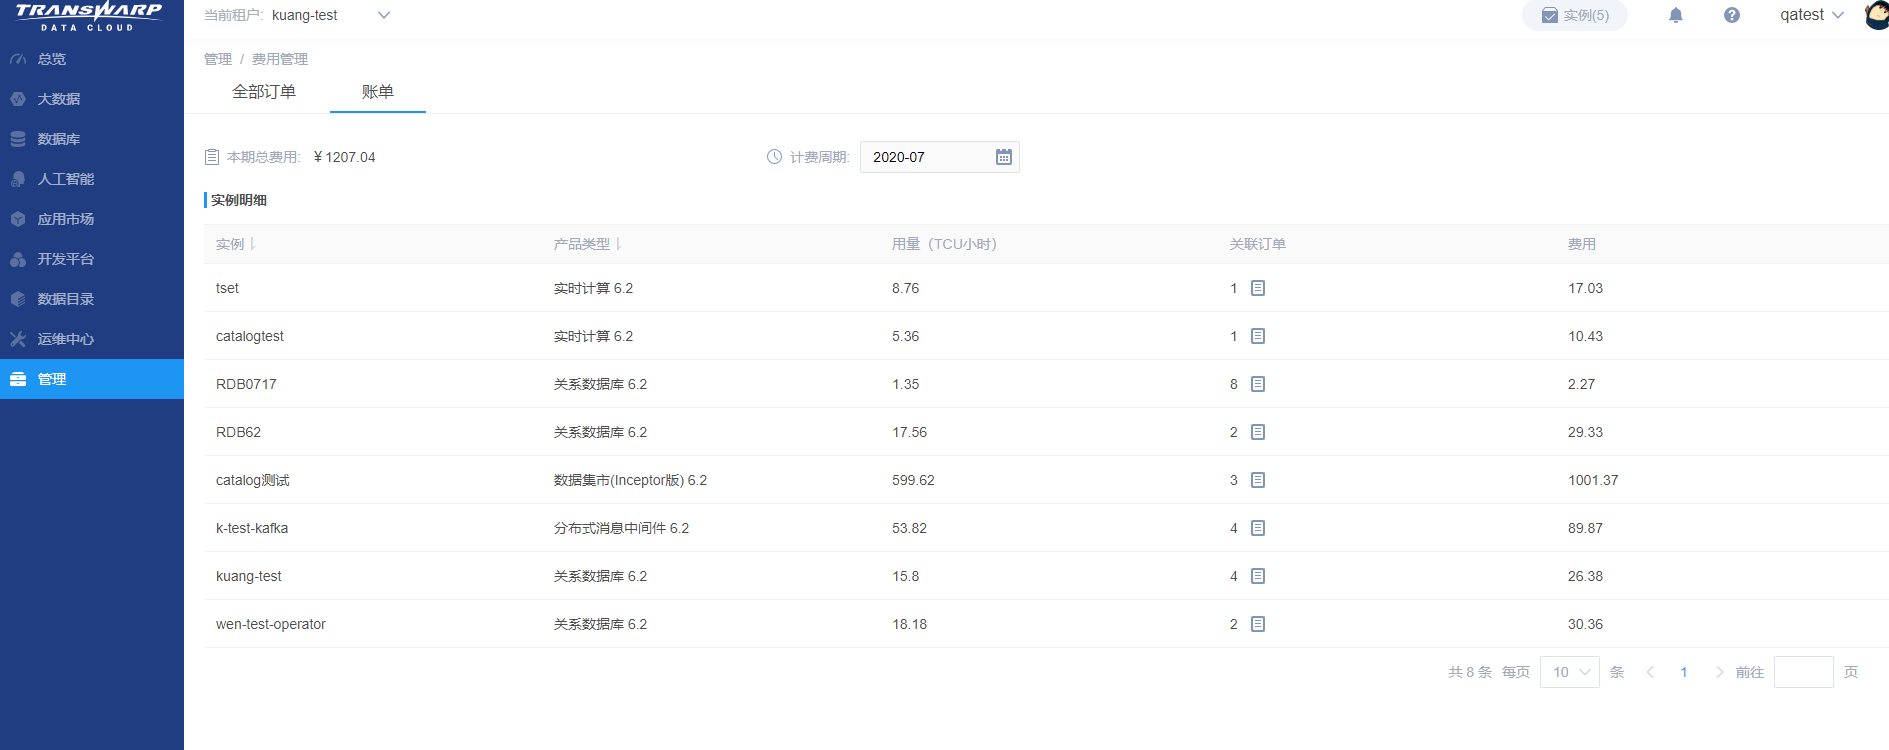Open 人工智能 in the sidebar
The width and height of the screenshot is (1889, 750).
(92, 179)
